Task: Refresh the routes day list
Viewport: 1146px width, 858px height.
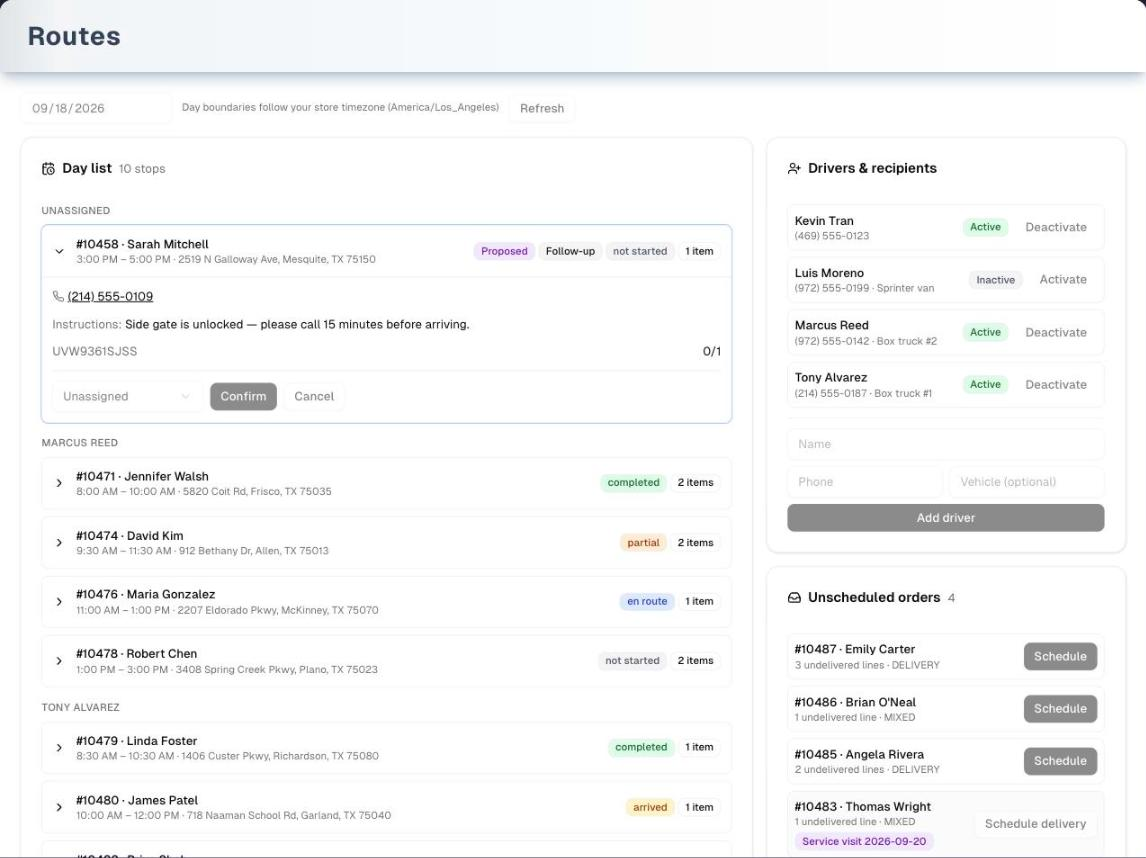Action: tap(542, 108)
